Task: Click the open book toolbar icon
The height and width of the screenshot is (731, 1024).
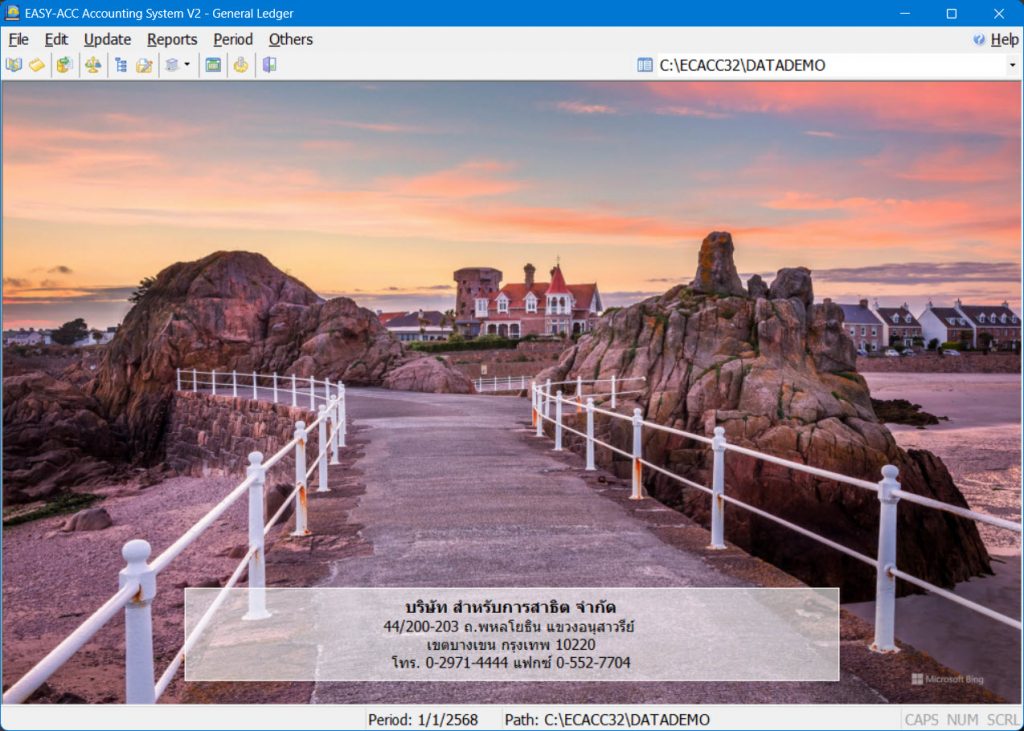Action: point(14,65)
